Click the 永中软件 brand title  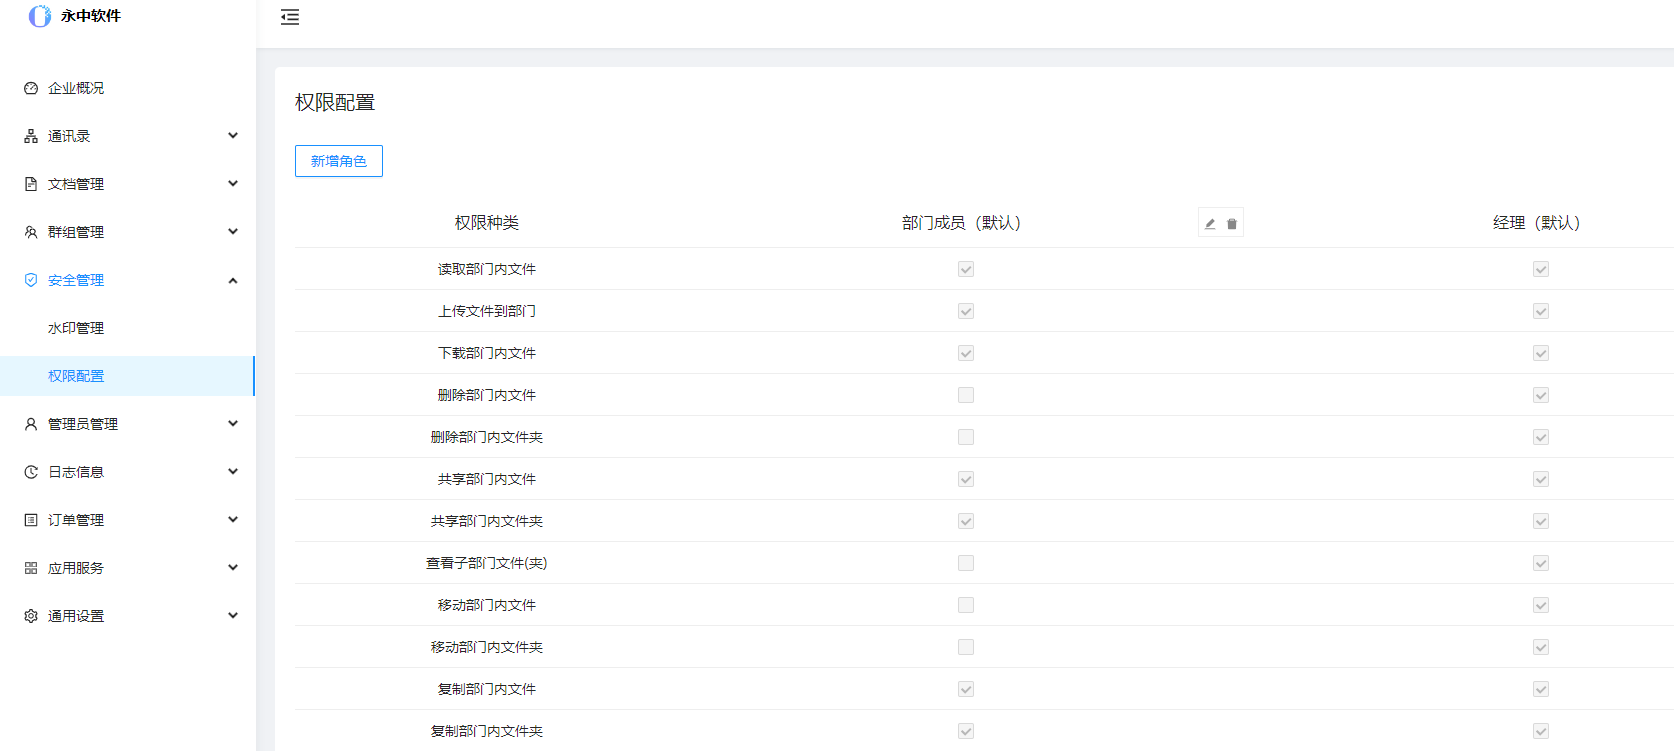[91, 16]
